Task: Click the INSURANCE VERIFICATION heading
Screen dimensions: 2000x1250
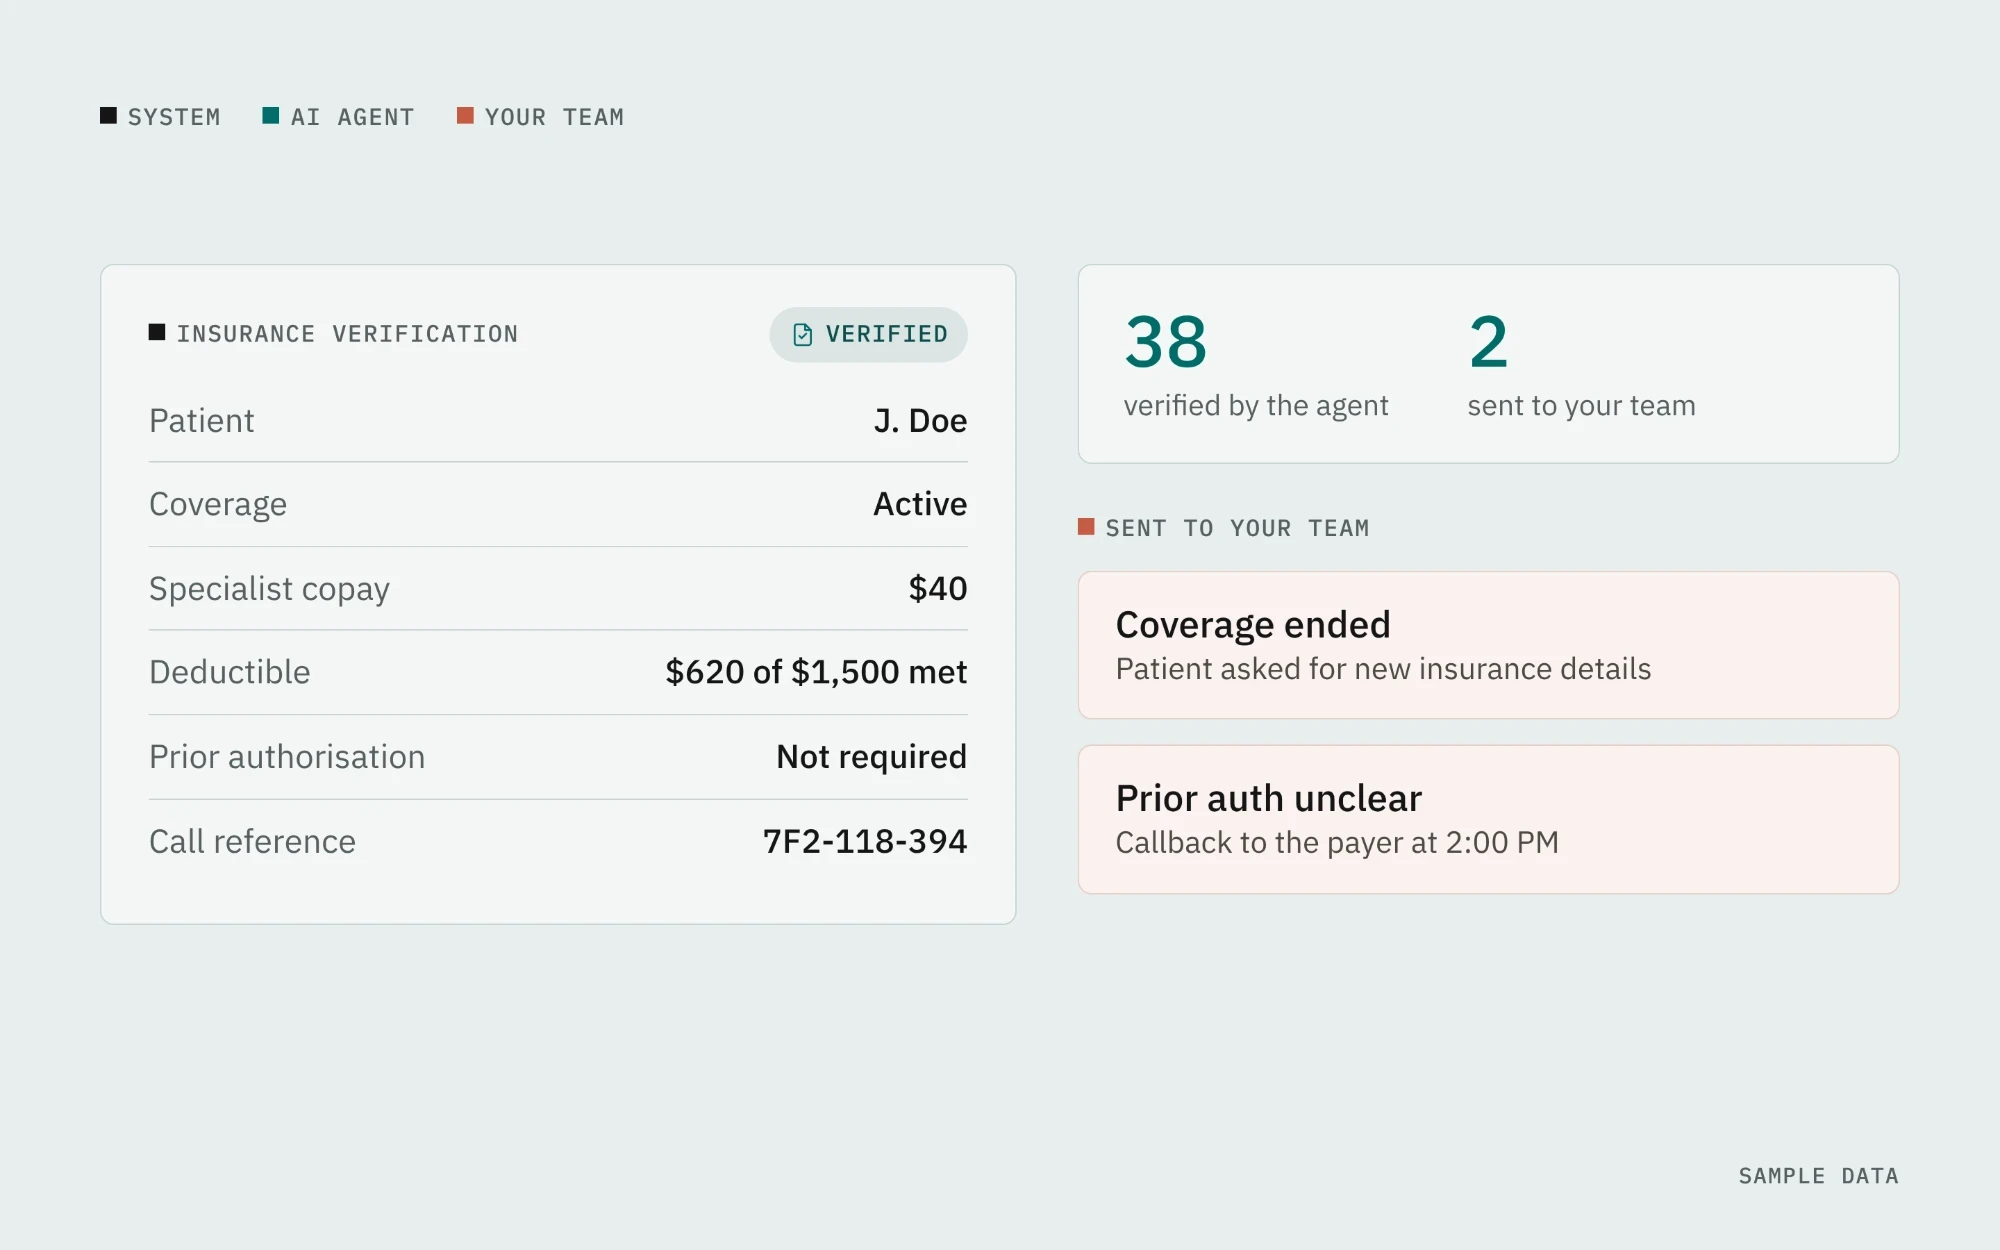Action: pos(347,334)
